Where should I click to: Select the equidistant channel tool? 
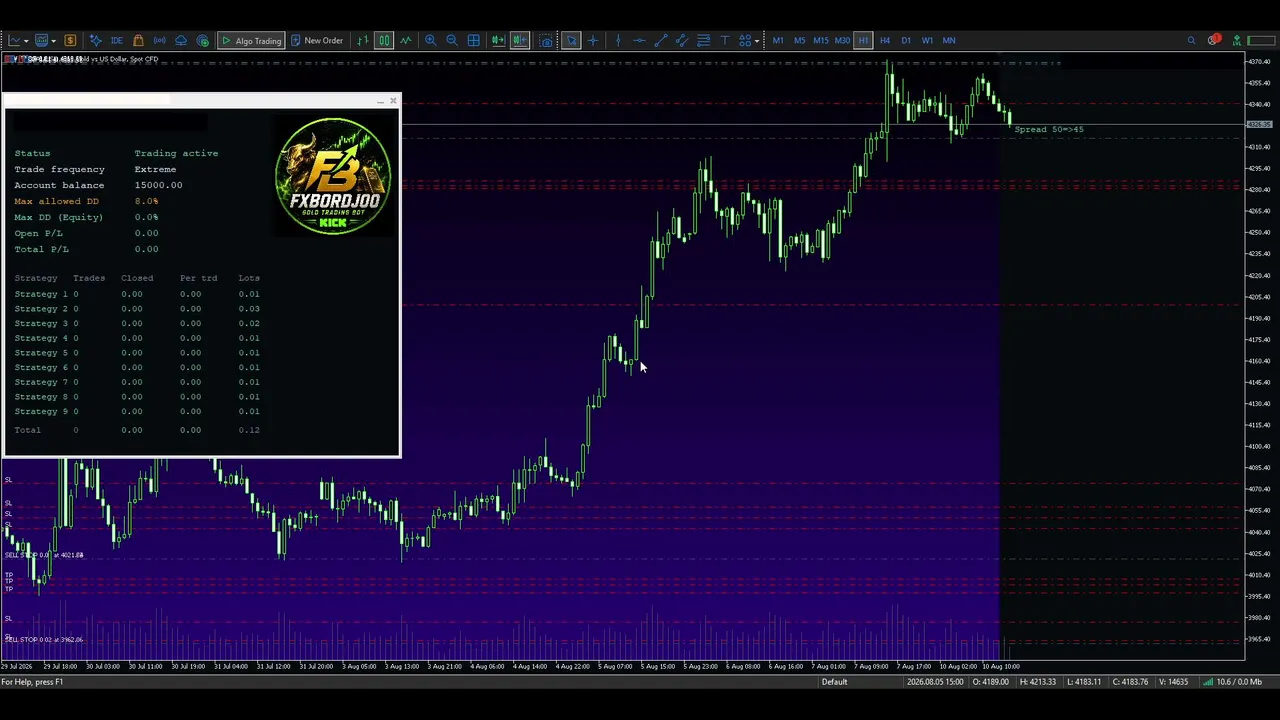coord(682,40)
